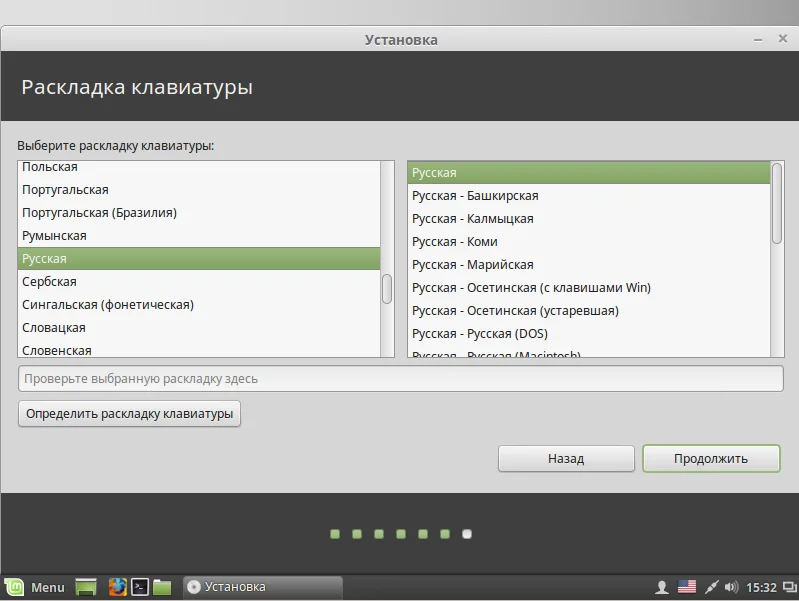This screenshot has width=799, height=601.
Task: Select Русская - Башкирская variant
Action: [x=589, y=196]
